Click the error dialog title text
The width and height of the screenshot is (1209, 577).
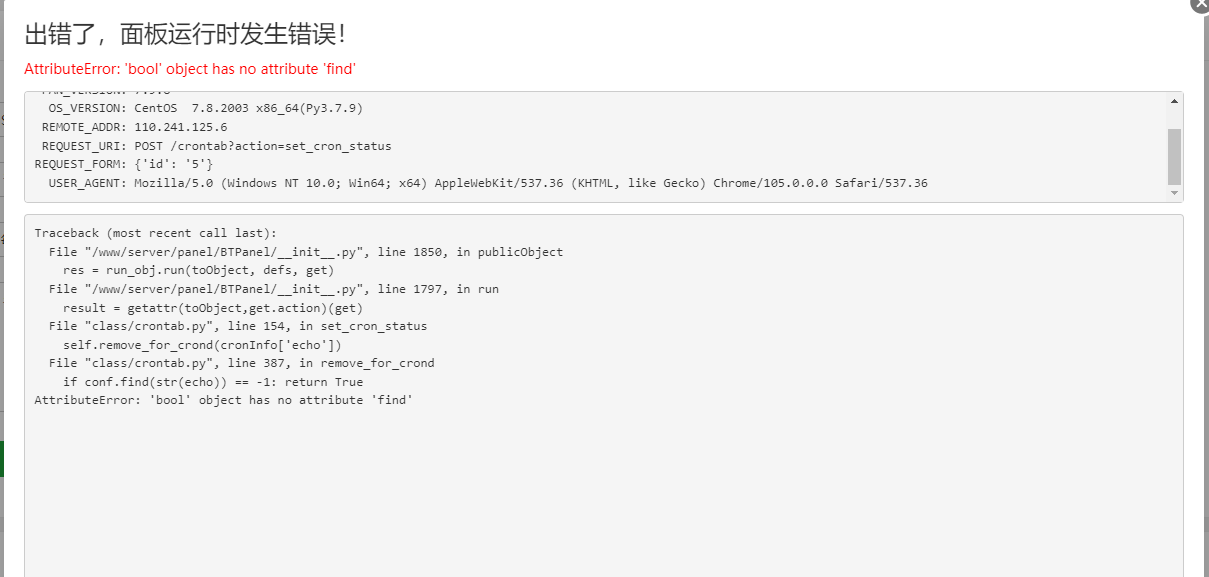point(186,34)
